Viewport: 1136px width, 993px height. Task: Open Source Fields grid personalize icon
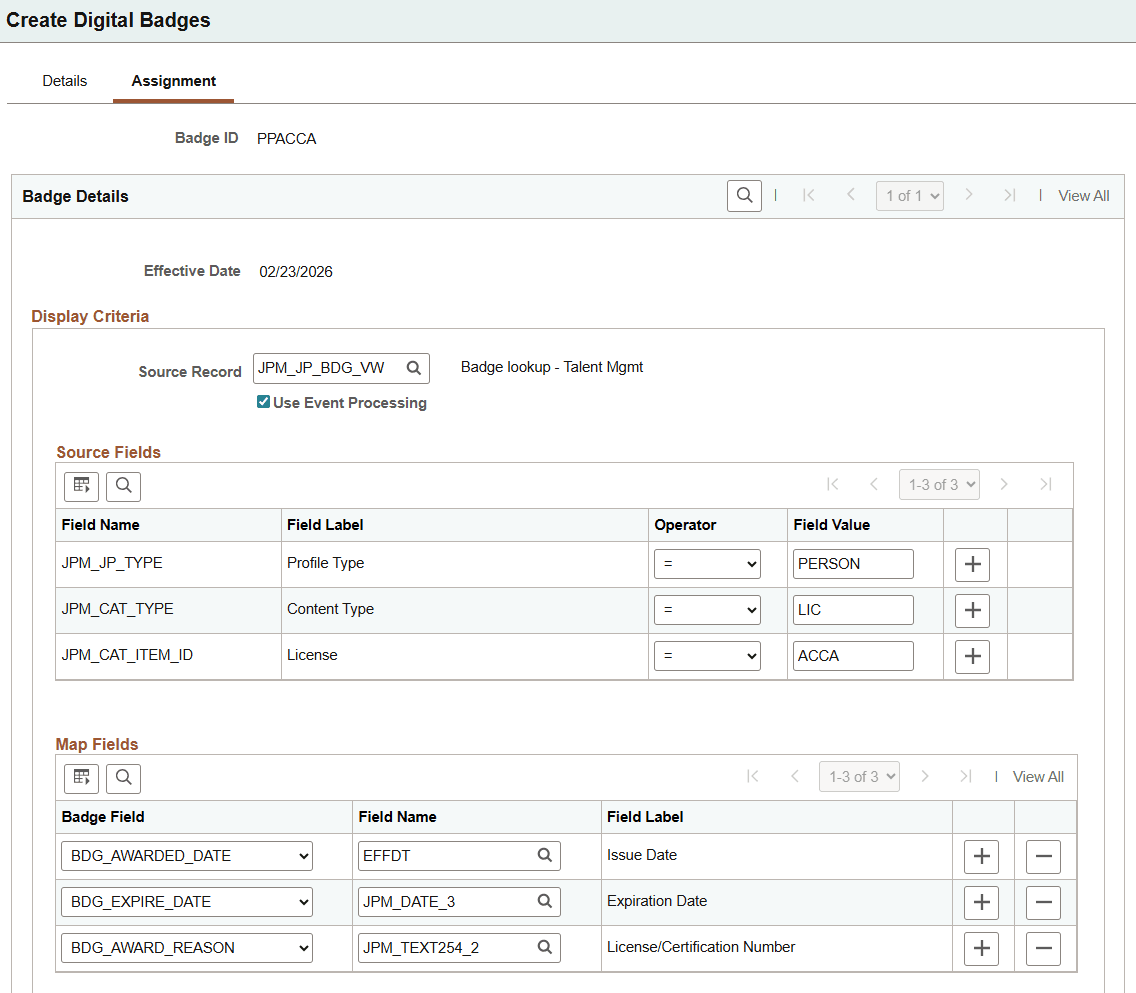point(81,485)
